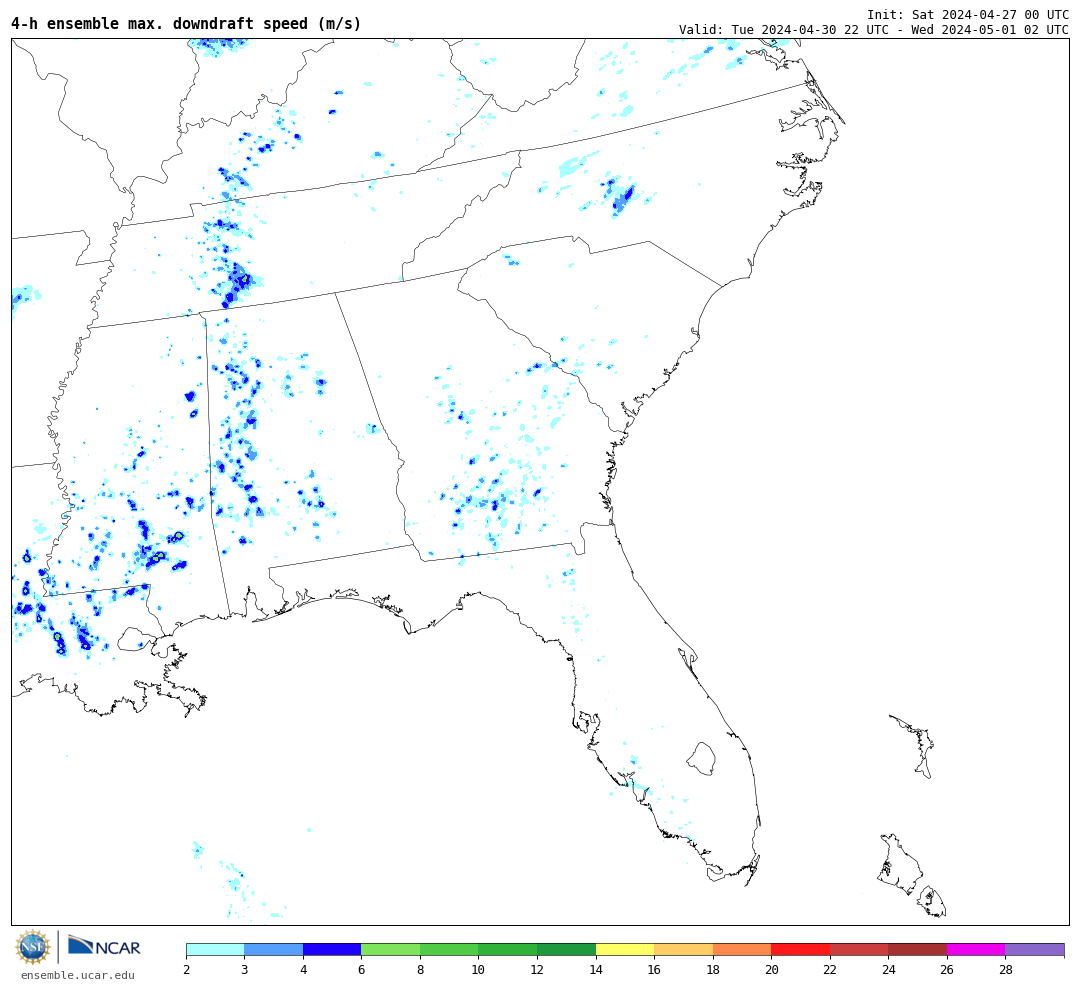Click the light cyan 2-3 color swatch
The width and height of the screenshot is (1080, 988).
coord(216,949)
